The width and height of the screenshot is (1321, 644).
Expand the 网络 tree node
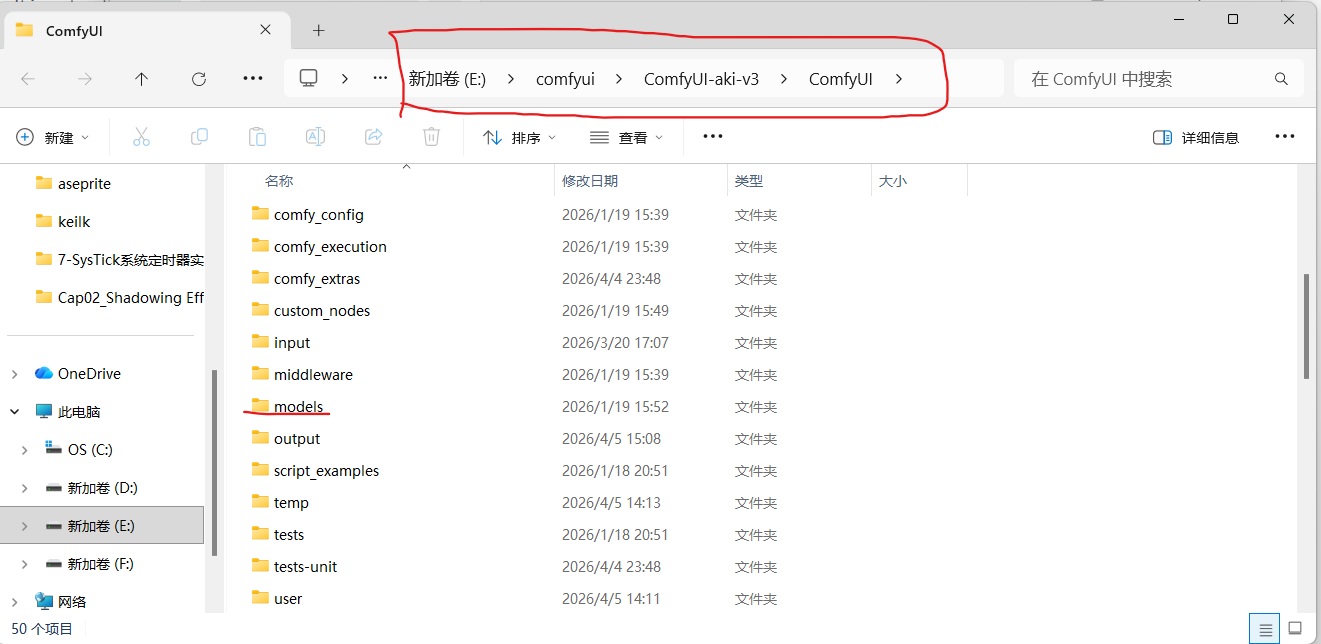(14, 602)
